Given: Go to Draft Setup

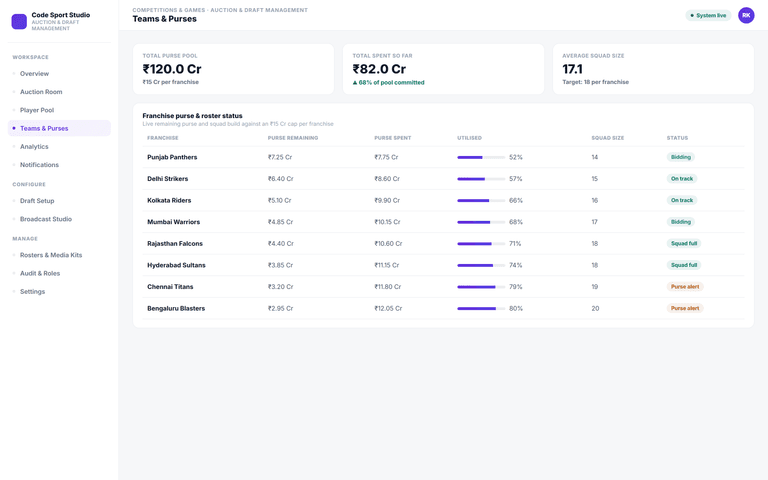Looking at the screenshot, I should [x=59, y=201].
